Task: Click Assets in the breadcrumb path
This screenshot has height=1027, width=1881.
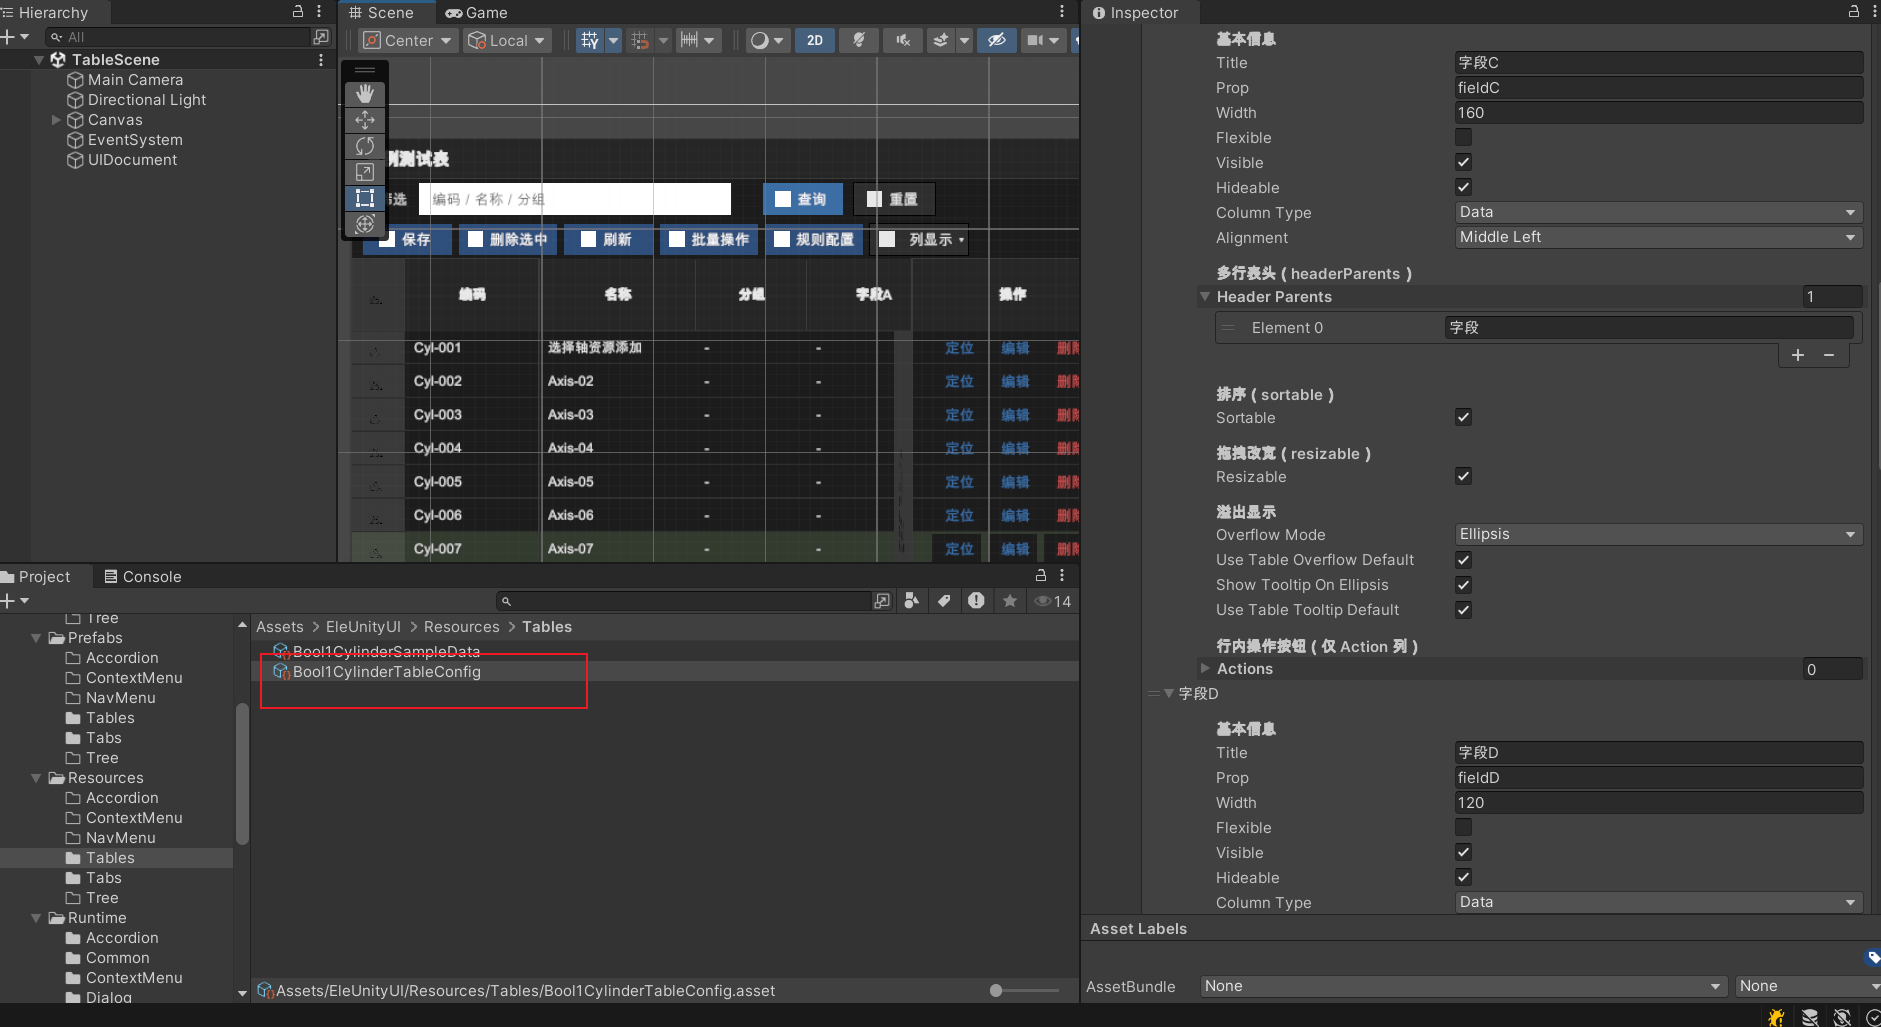Action: [x=280, y=627]
